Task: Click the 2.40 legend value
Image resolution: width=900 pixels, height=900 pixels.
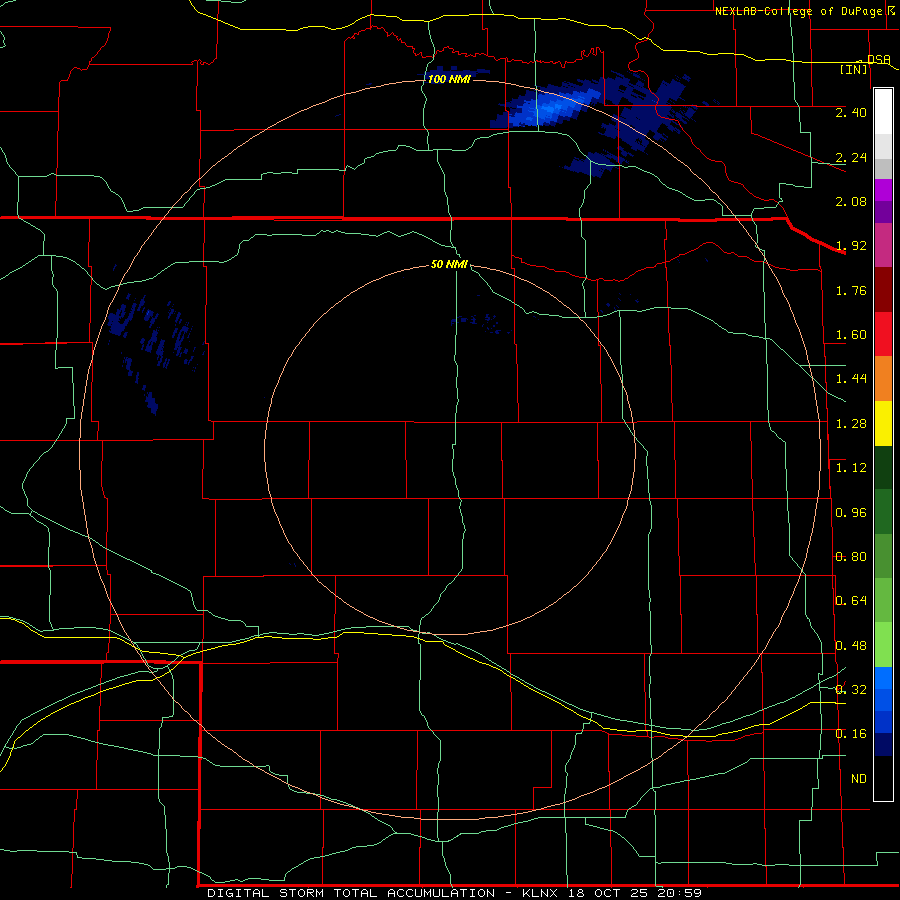Action: (x=851, y=112)
